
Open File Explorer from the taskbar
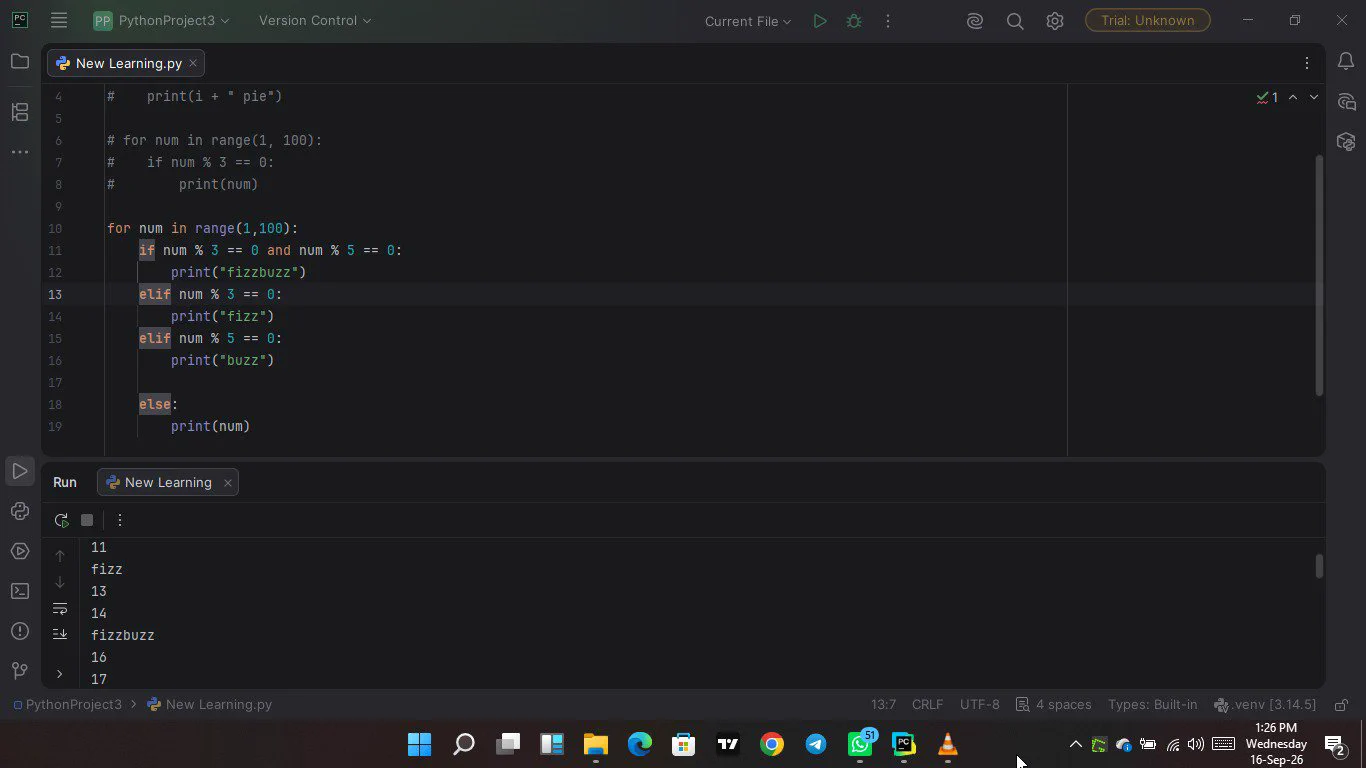coord(596,744)
